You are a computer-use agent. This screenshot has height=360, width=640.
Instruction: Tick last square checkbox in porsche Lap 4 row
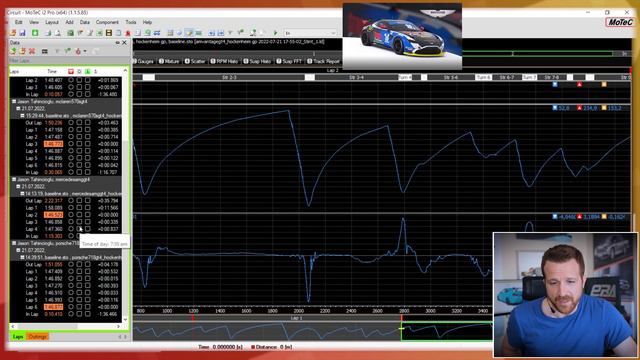coord(88,293)
